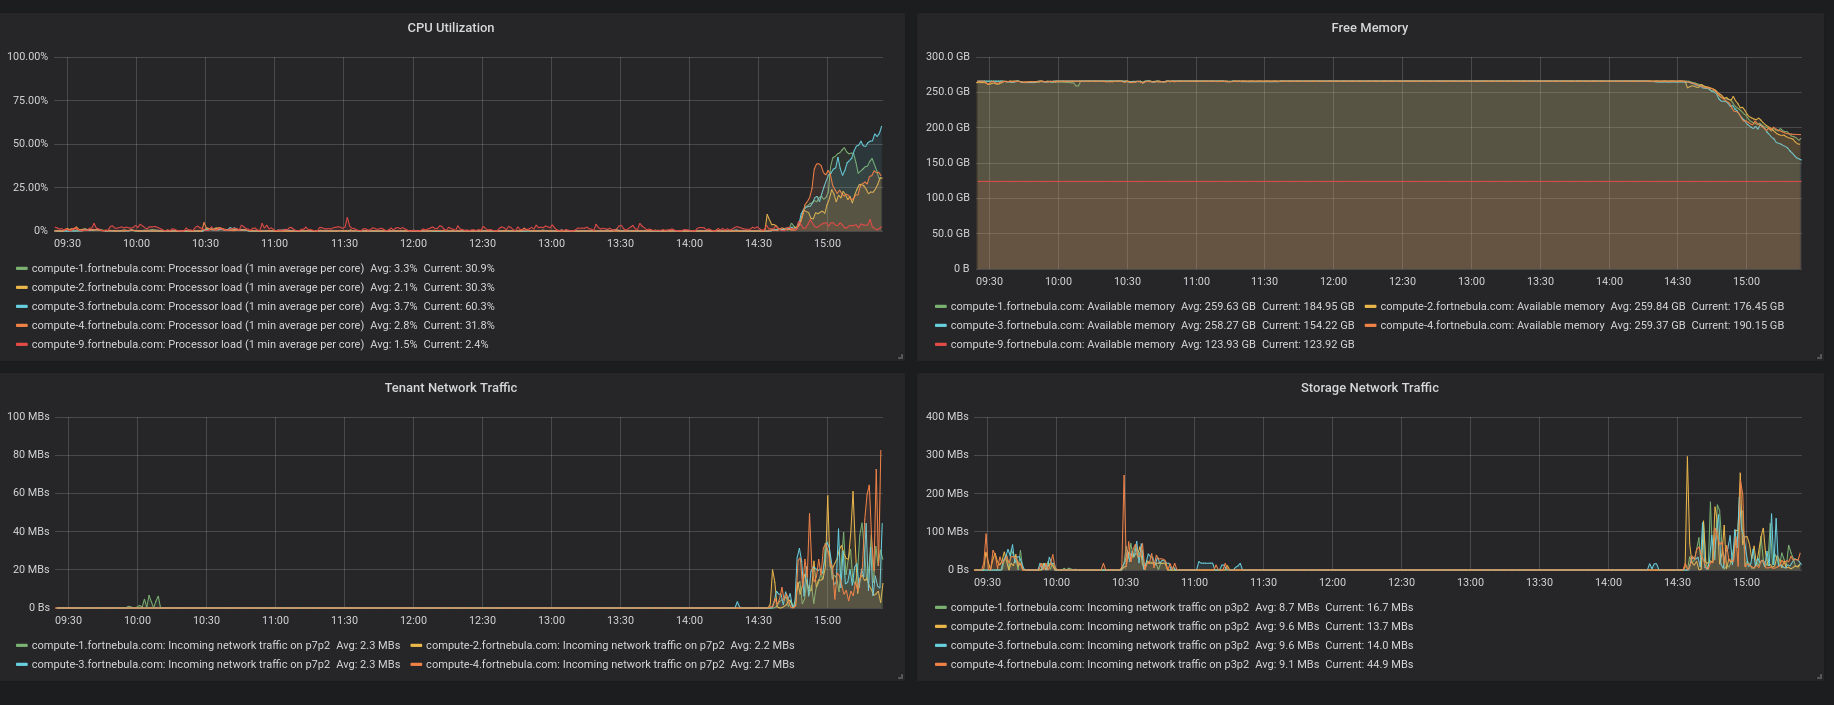
Task: Click the Free Memory panel resize handle
Action: (x=1819, y=356)
